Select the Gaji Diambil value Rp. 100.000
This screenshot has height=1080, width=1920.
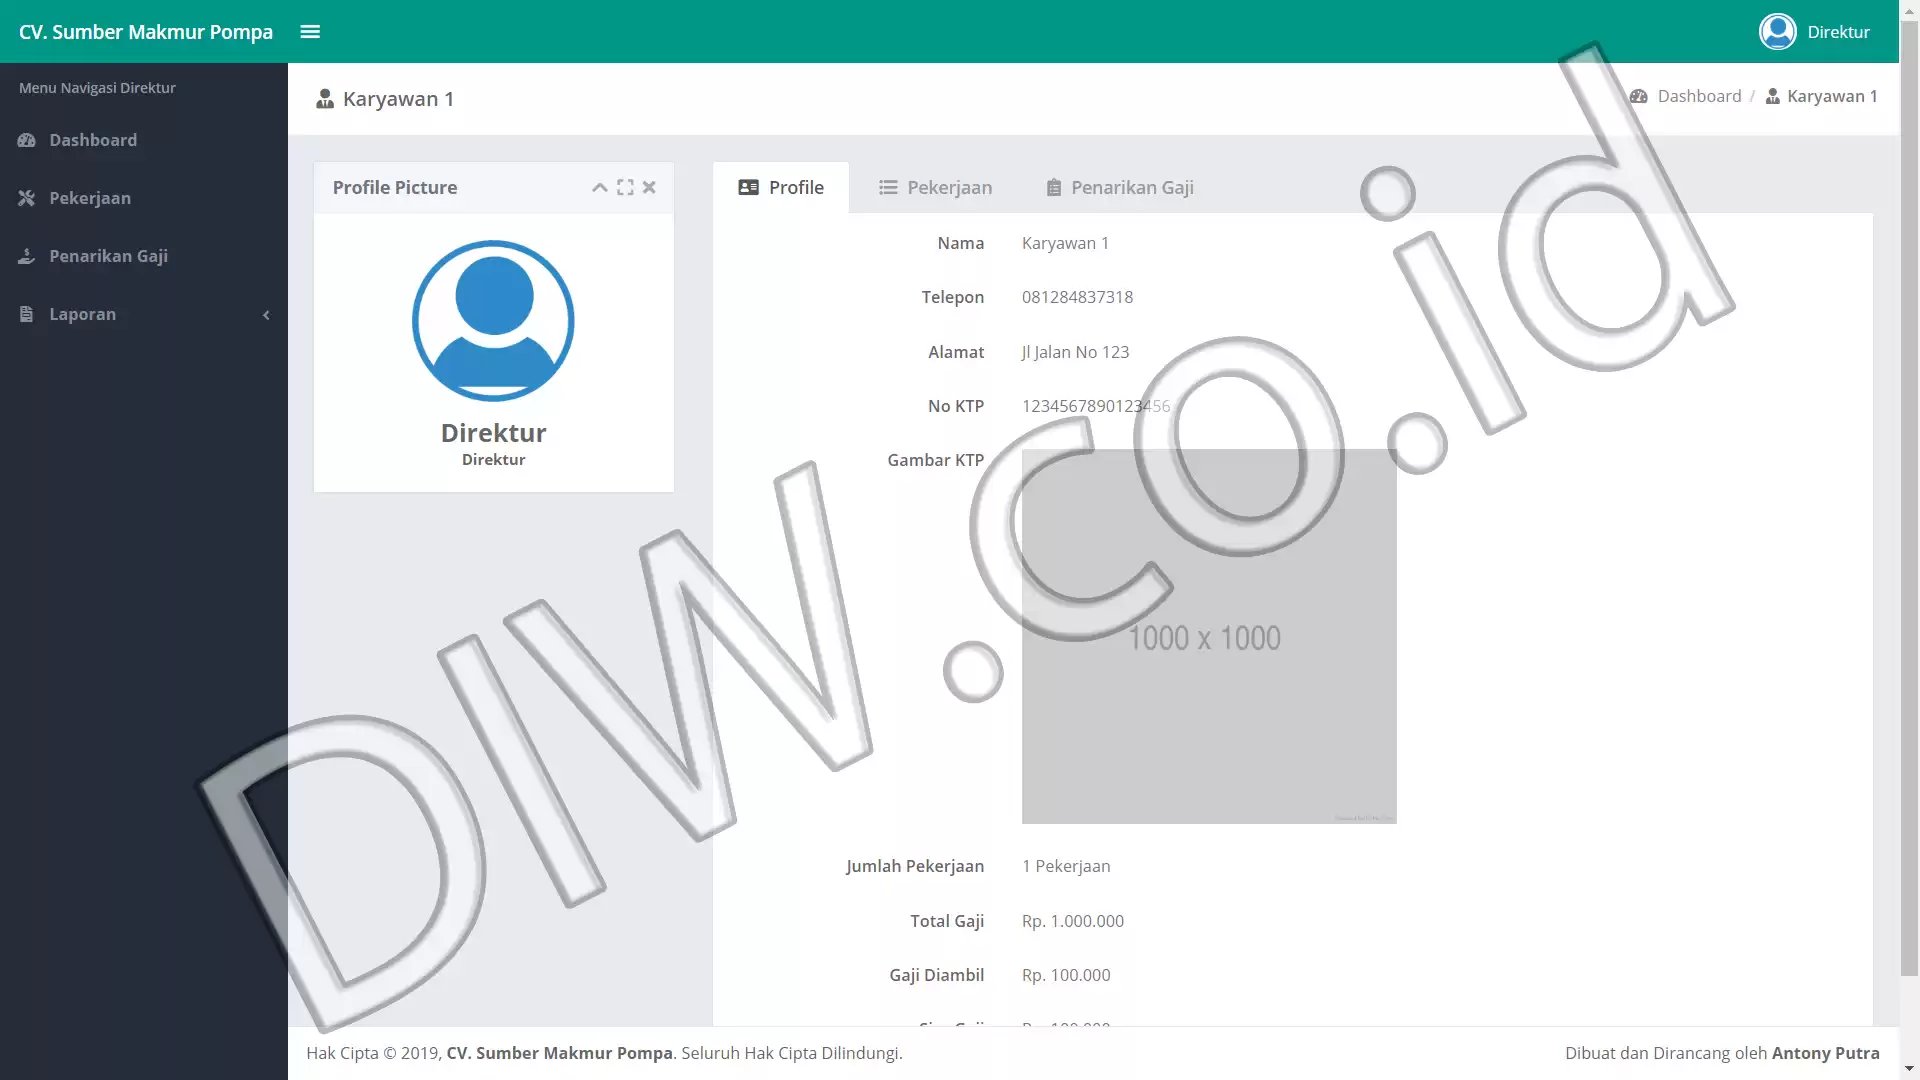coord(1066,975)
